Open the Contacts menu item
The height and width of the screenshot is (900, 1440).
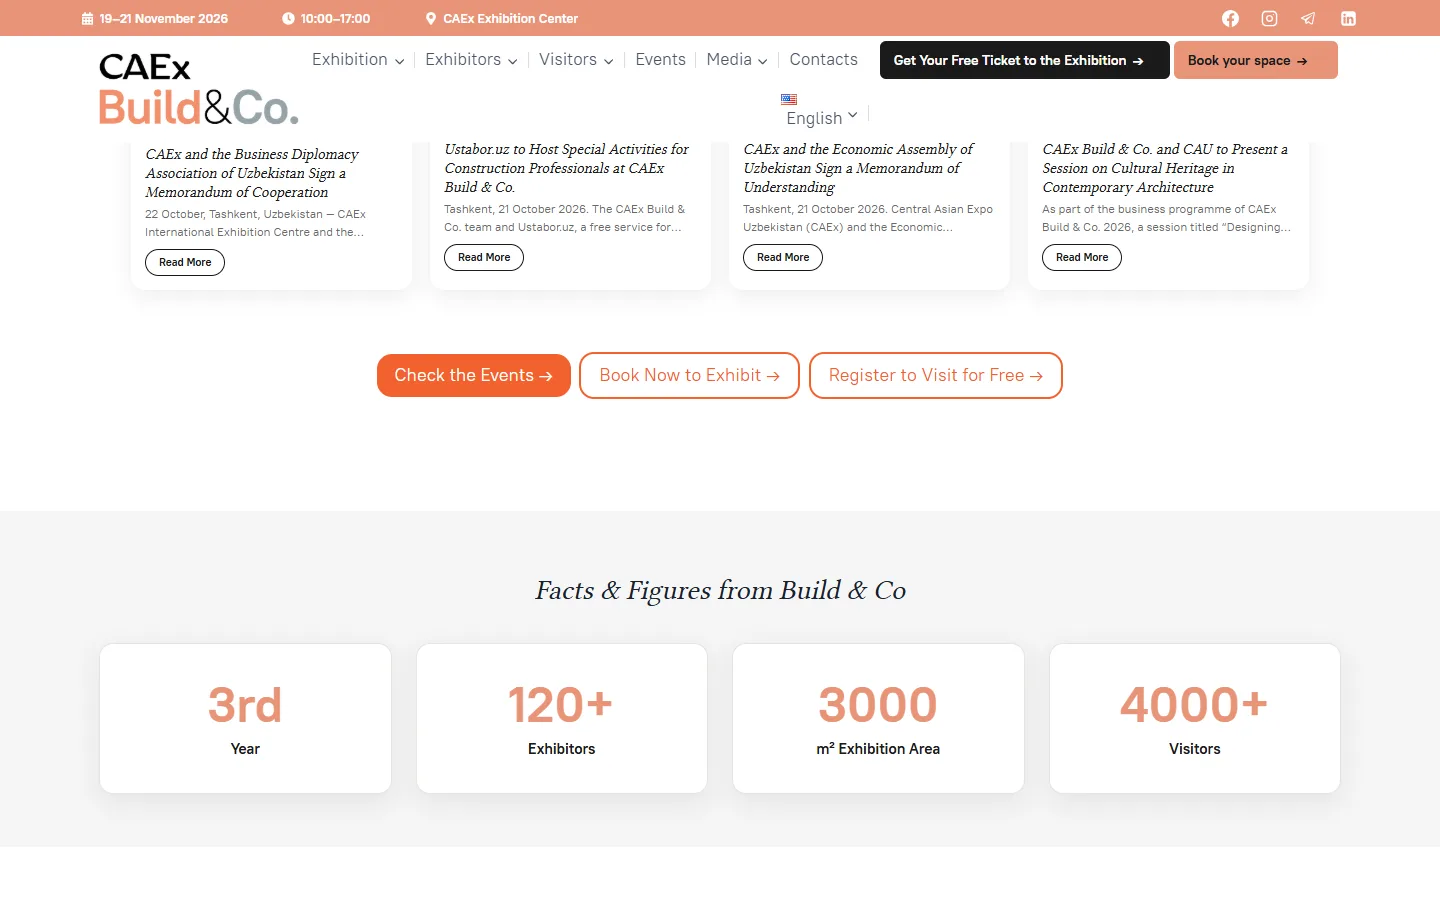[823, 60]
